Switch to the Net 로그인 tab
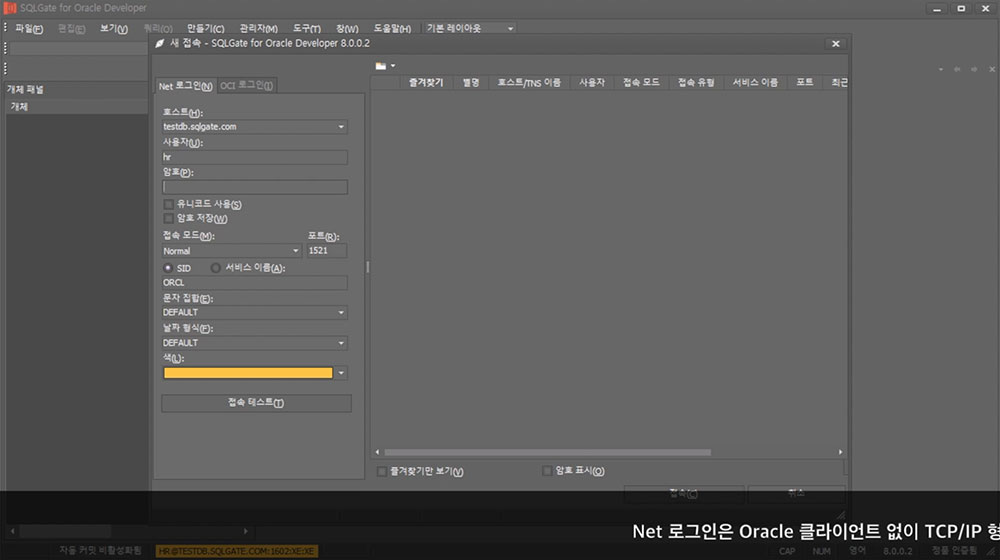Screen dimensions: 1000x560 185,85
